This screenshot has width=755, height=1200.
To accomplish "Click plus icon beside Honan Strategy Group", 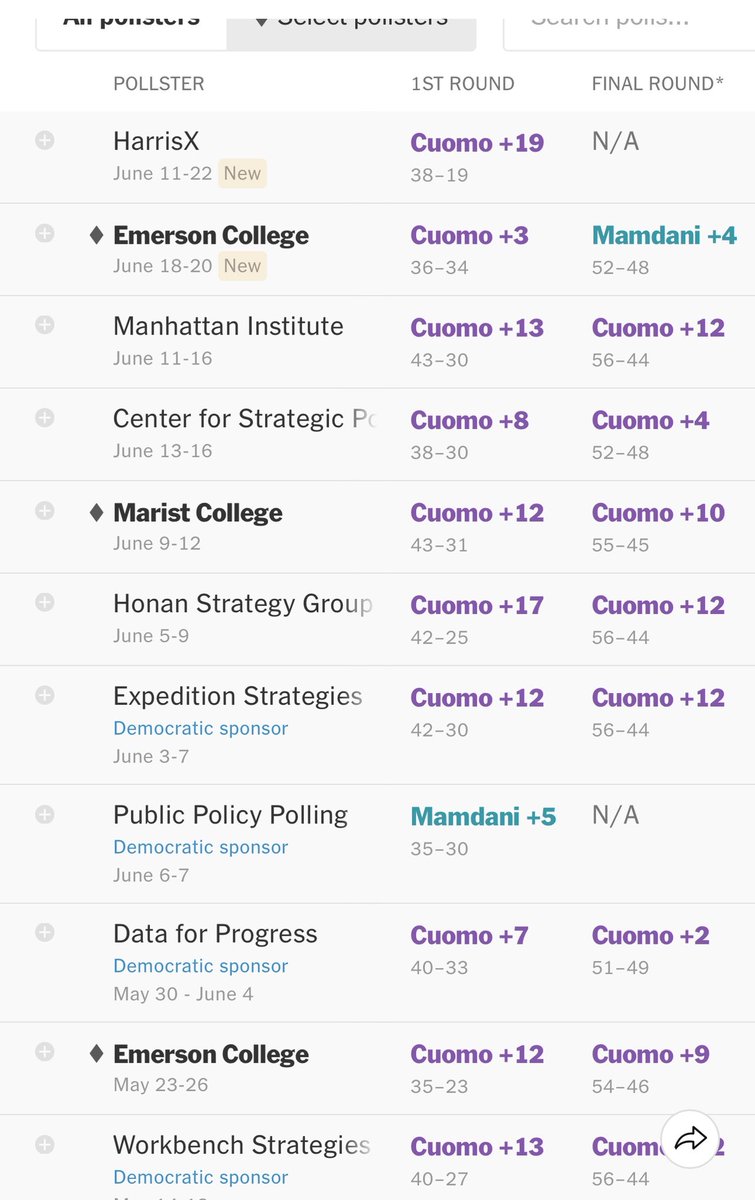I will 44,602.
